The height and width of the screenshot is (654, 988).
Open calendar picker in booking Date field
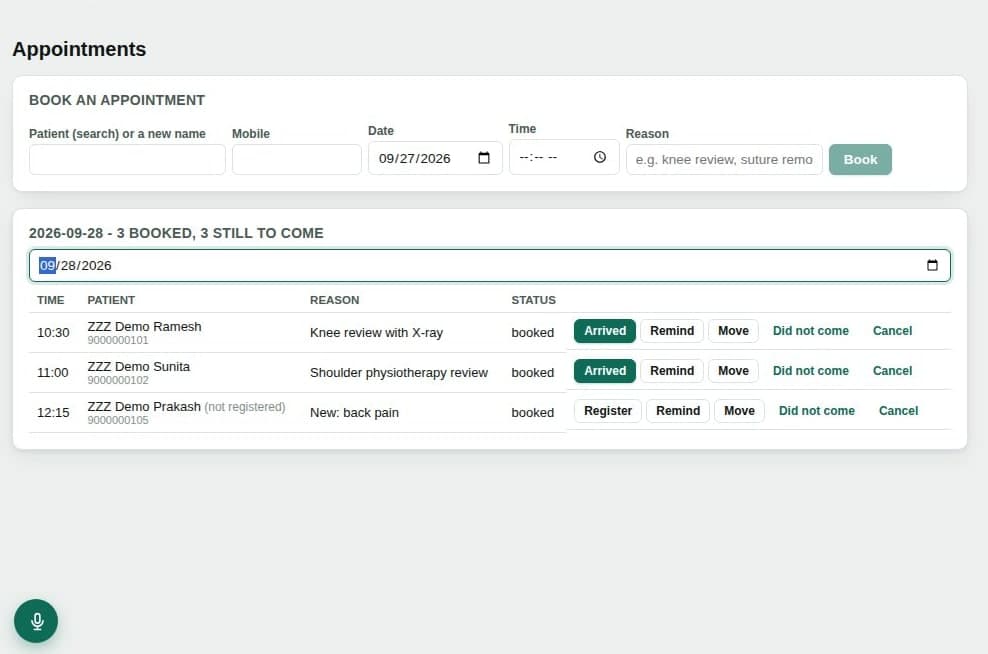(484, 158)
